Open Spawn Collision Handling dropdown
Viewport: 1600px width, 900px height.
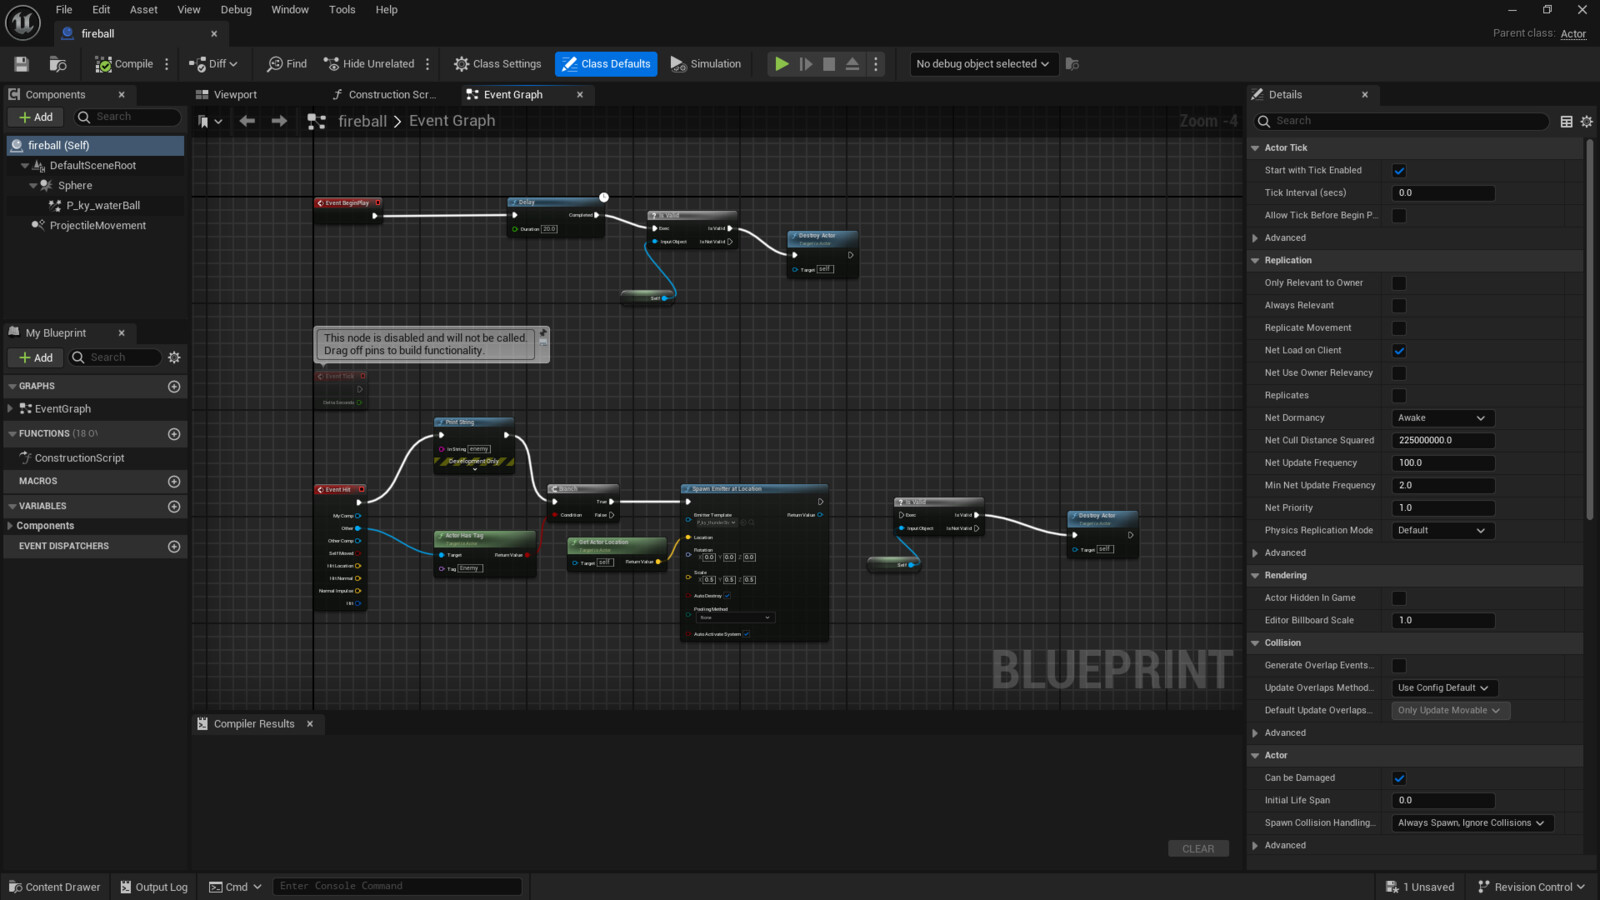click(1472, 823)
